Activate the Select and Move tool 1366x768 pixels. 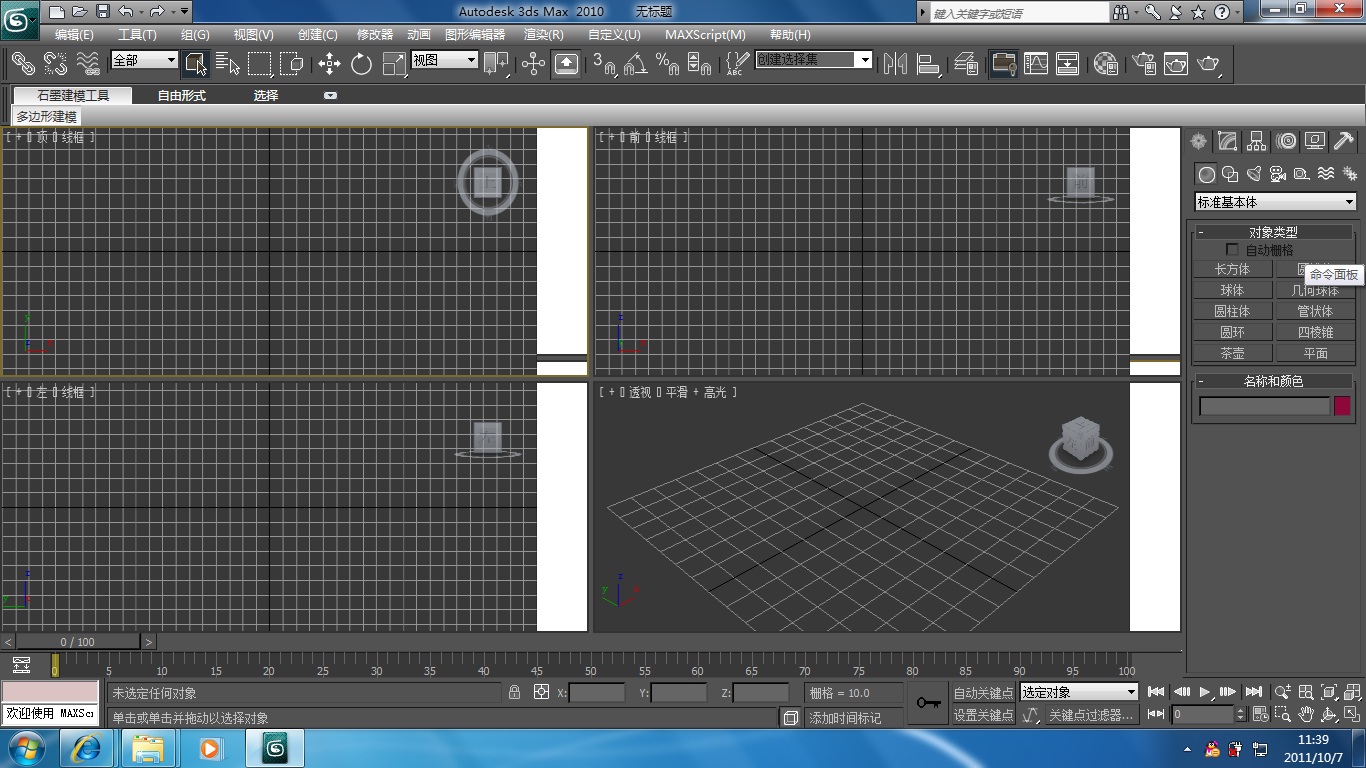tap(330, 64)
